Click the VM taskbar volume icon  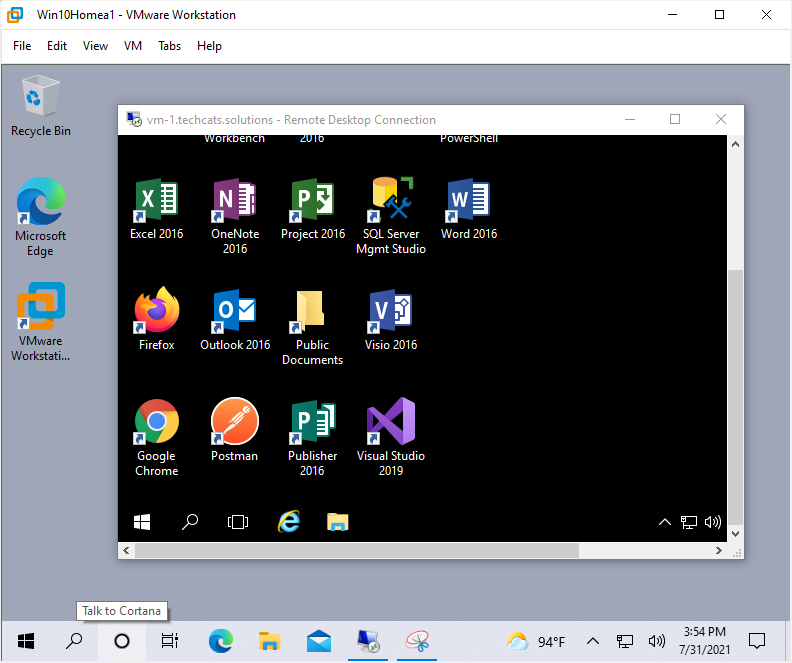(657, 642)
